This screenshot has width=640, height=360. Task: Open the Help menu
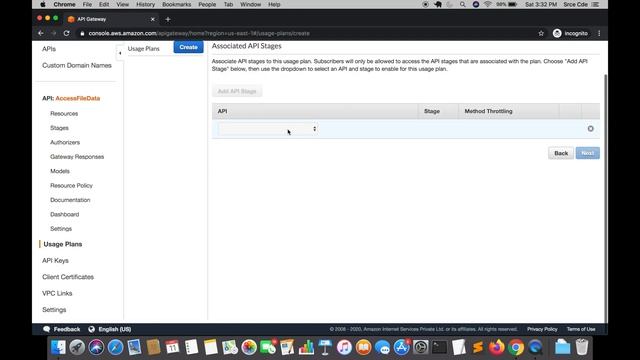[274, 4]
